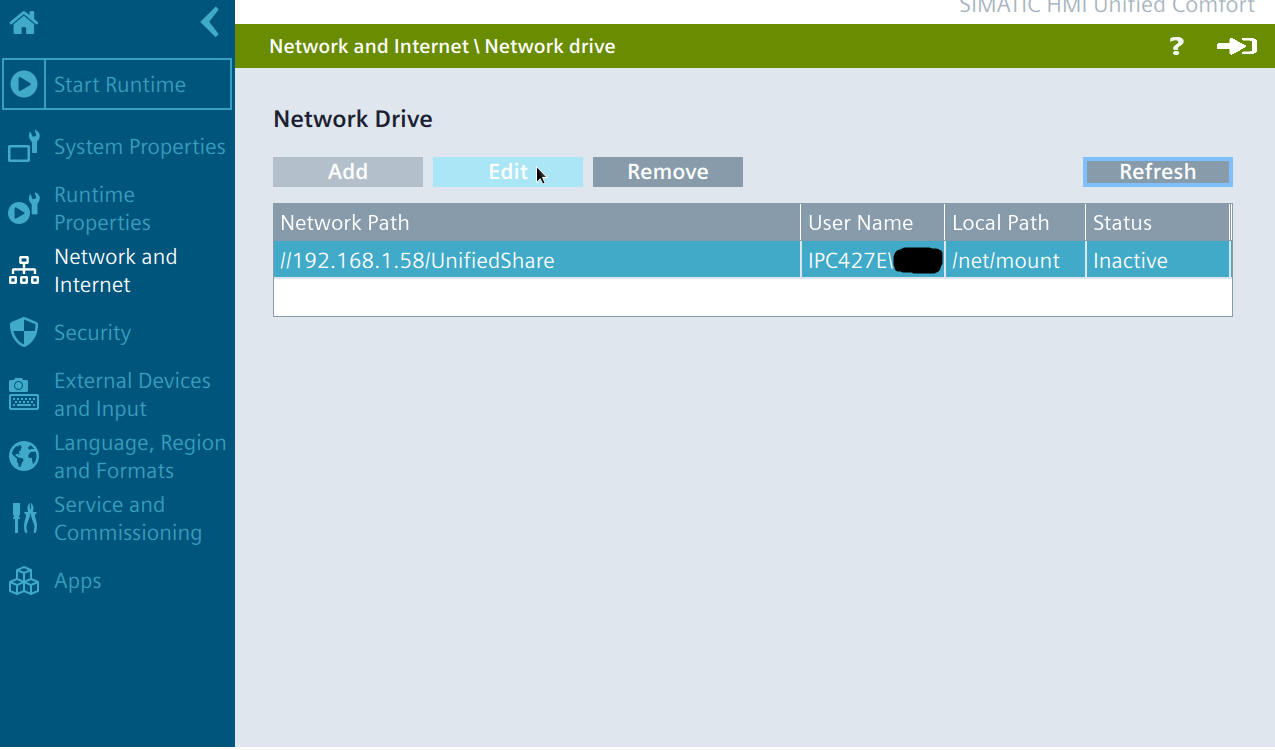Click the Network Path column header
Viewport: 1275px width, 750px height.
coord(537,223)
